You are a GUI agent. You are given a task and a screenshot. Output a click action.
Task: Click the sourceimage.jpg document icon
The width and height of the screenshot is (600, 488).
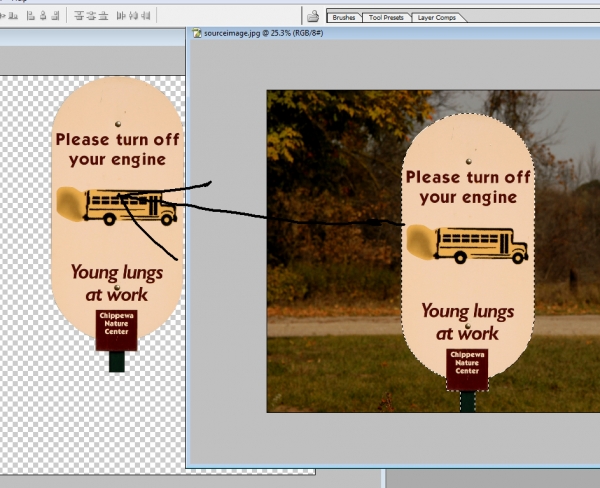(x=197, y=33)
